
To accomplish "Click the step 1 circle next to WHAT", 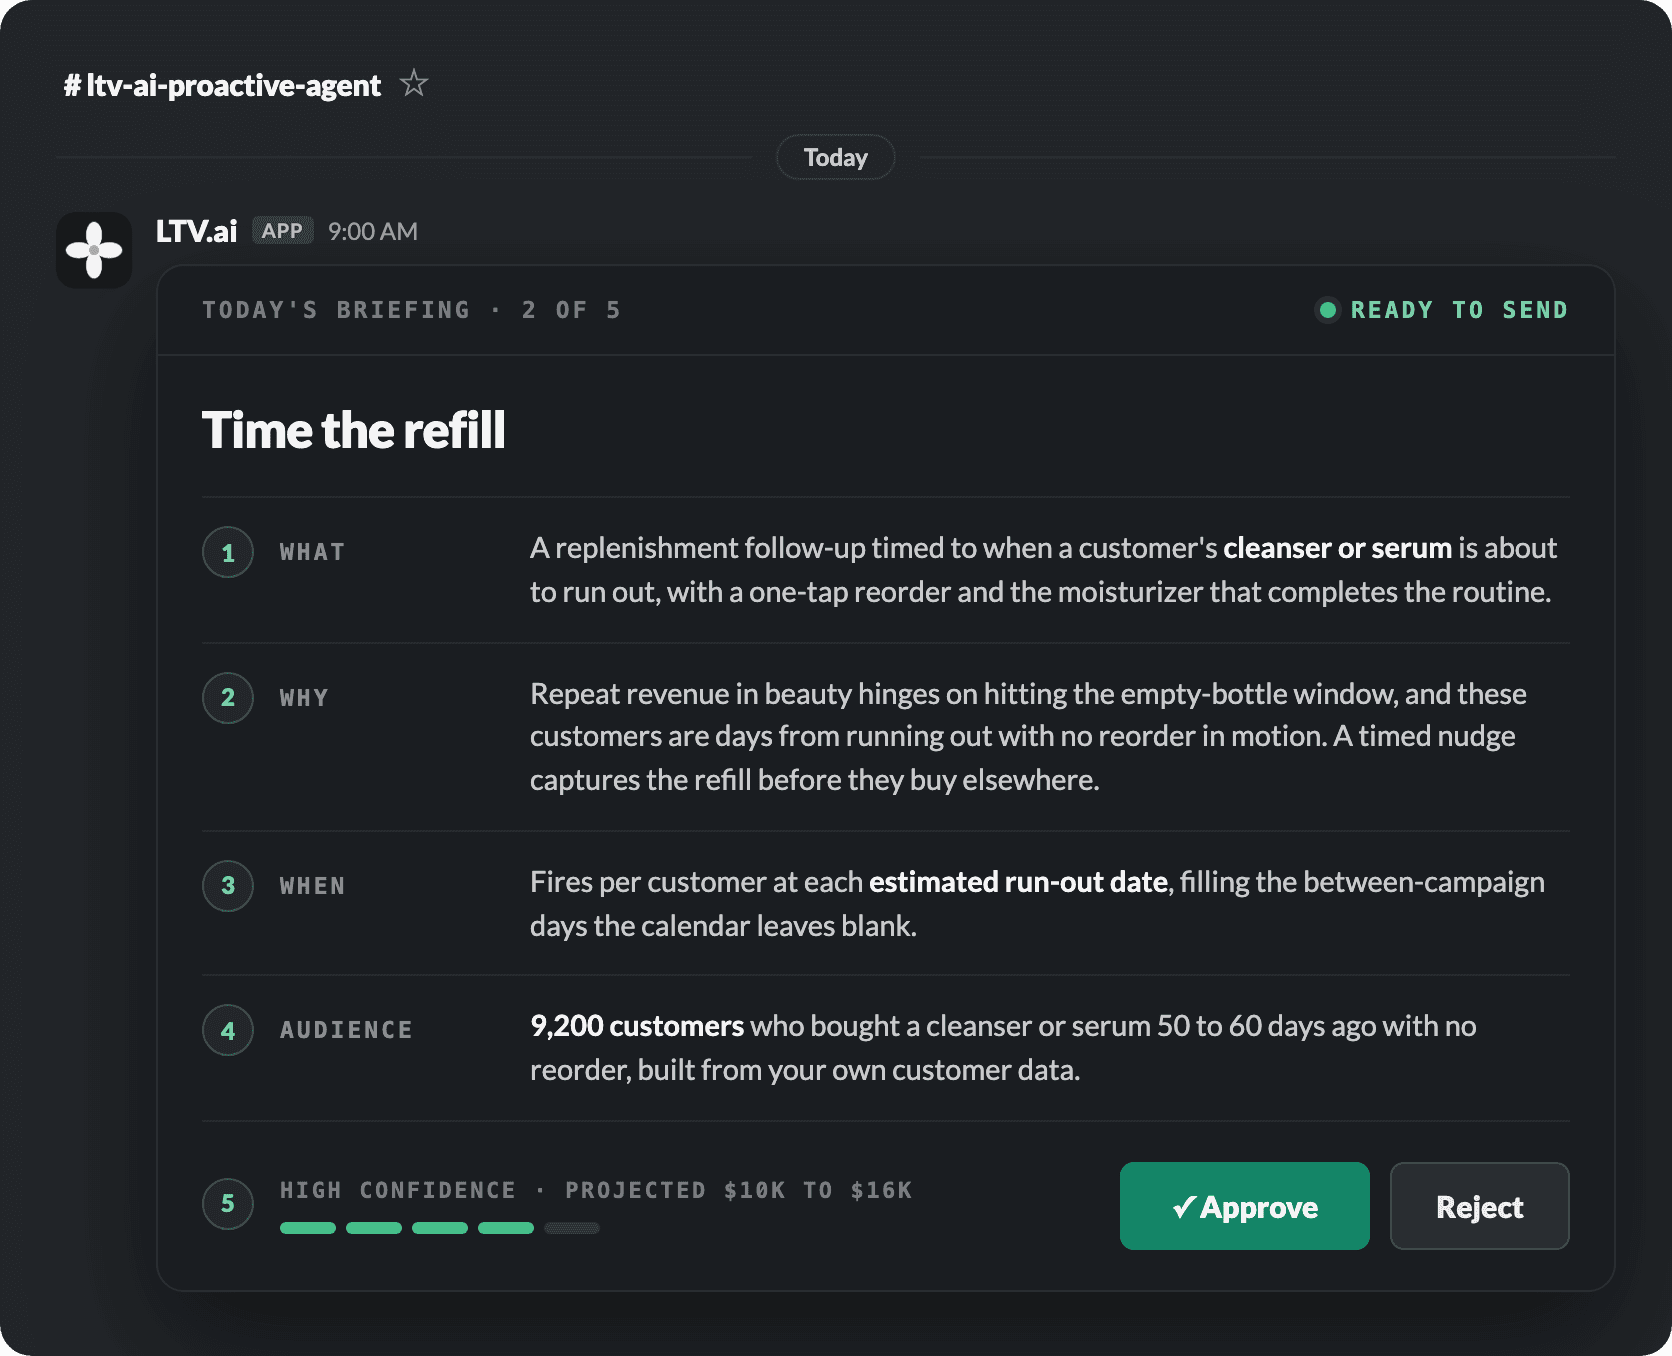I will click(x=228, y=553).
